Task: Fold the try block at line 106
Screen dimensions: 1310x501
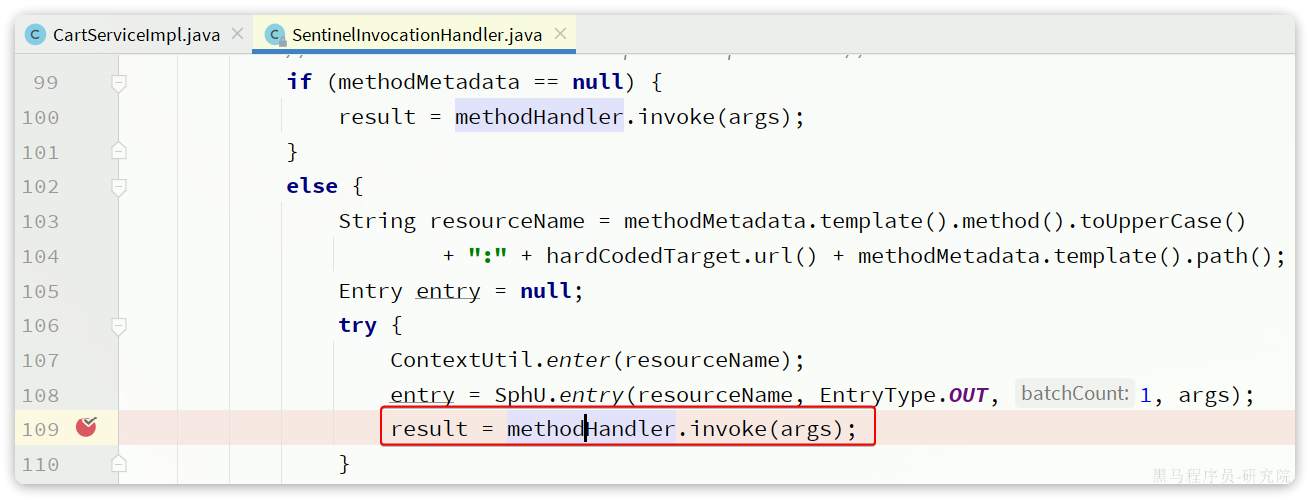Action: tap(119, 325)
